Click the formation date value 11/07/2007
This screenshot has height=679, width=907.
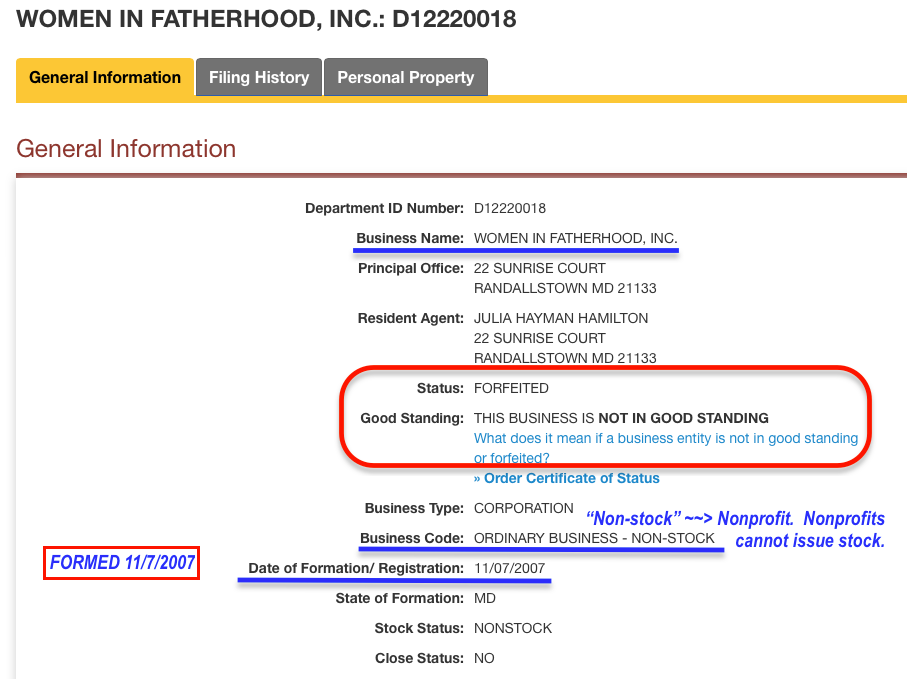coord(510,568)
